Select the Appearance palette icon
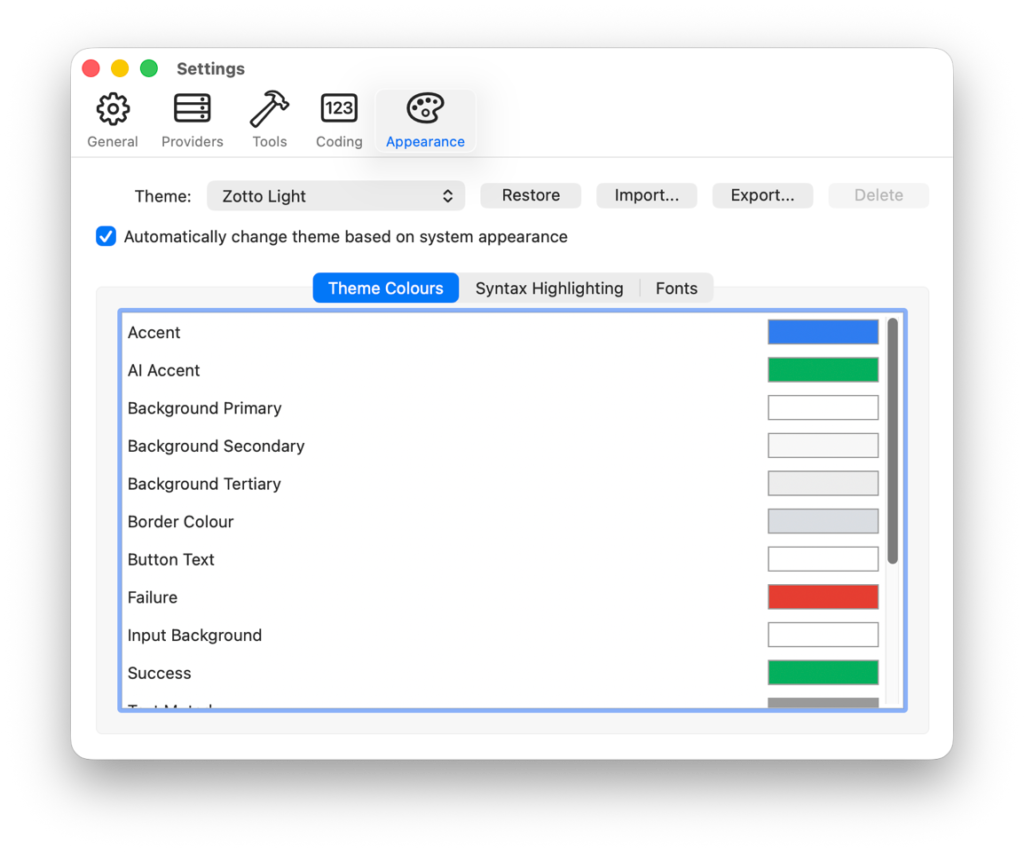The image size is (1024, 853). click(425, 109)
